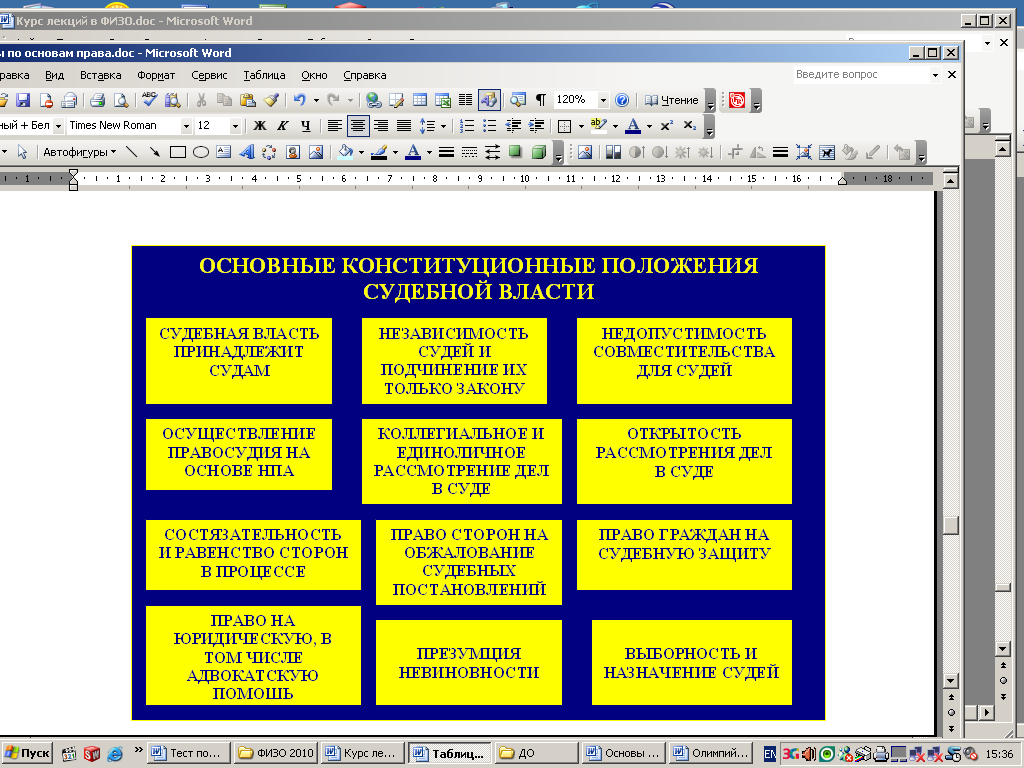Click the Paste clipboard icon
The image size is (1024, 768).
pyautogui.click(x=248, y=100)
